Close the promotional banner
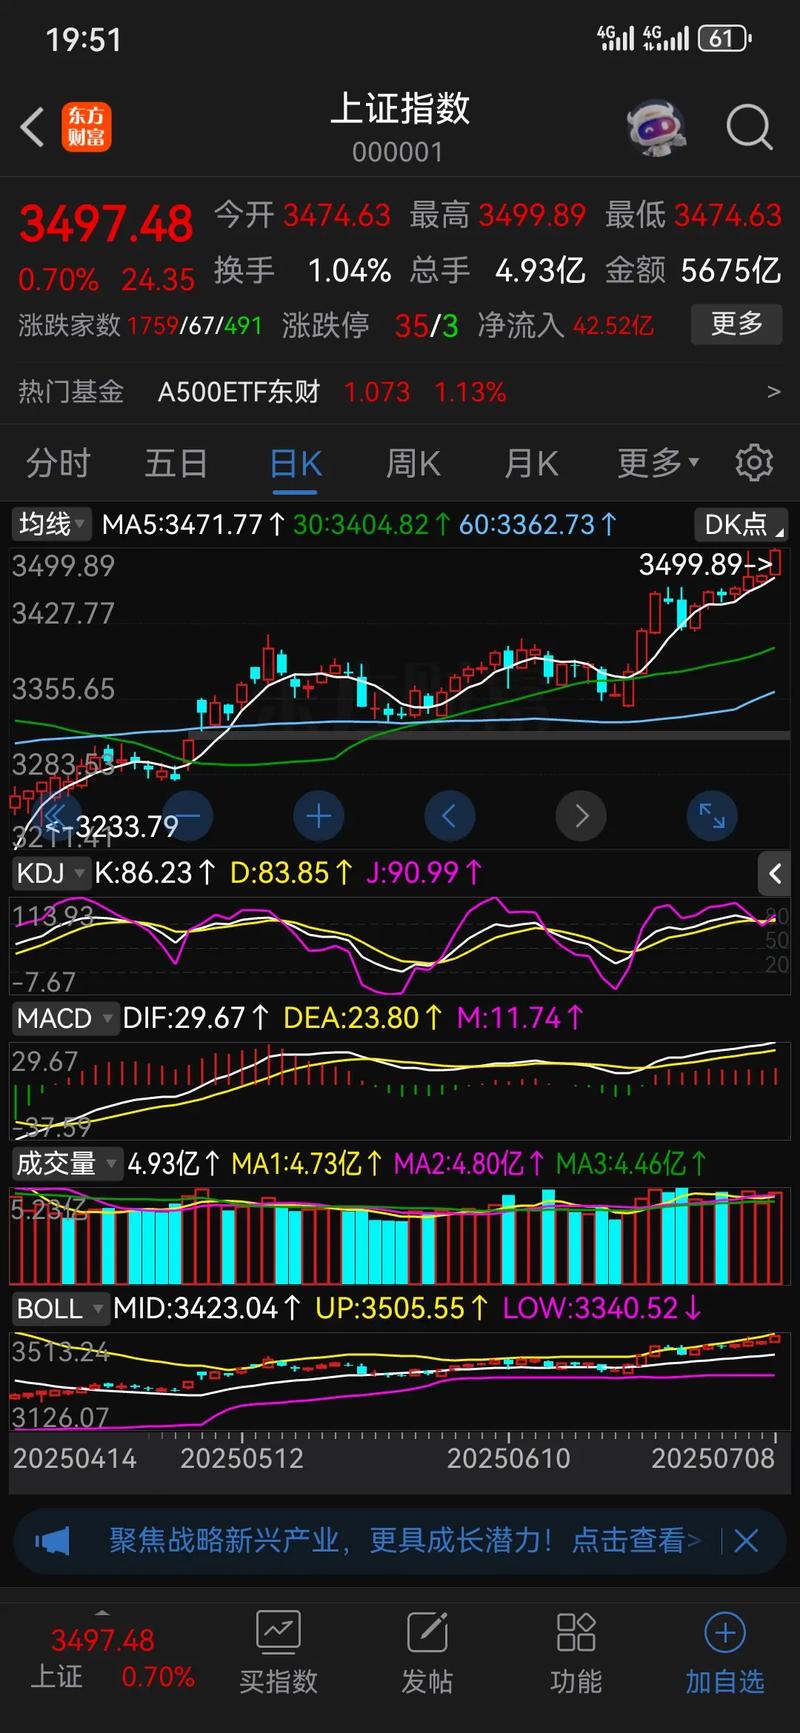The image size is (800, 1733). coord(746,1540)
